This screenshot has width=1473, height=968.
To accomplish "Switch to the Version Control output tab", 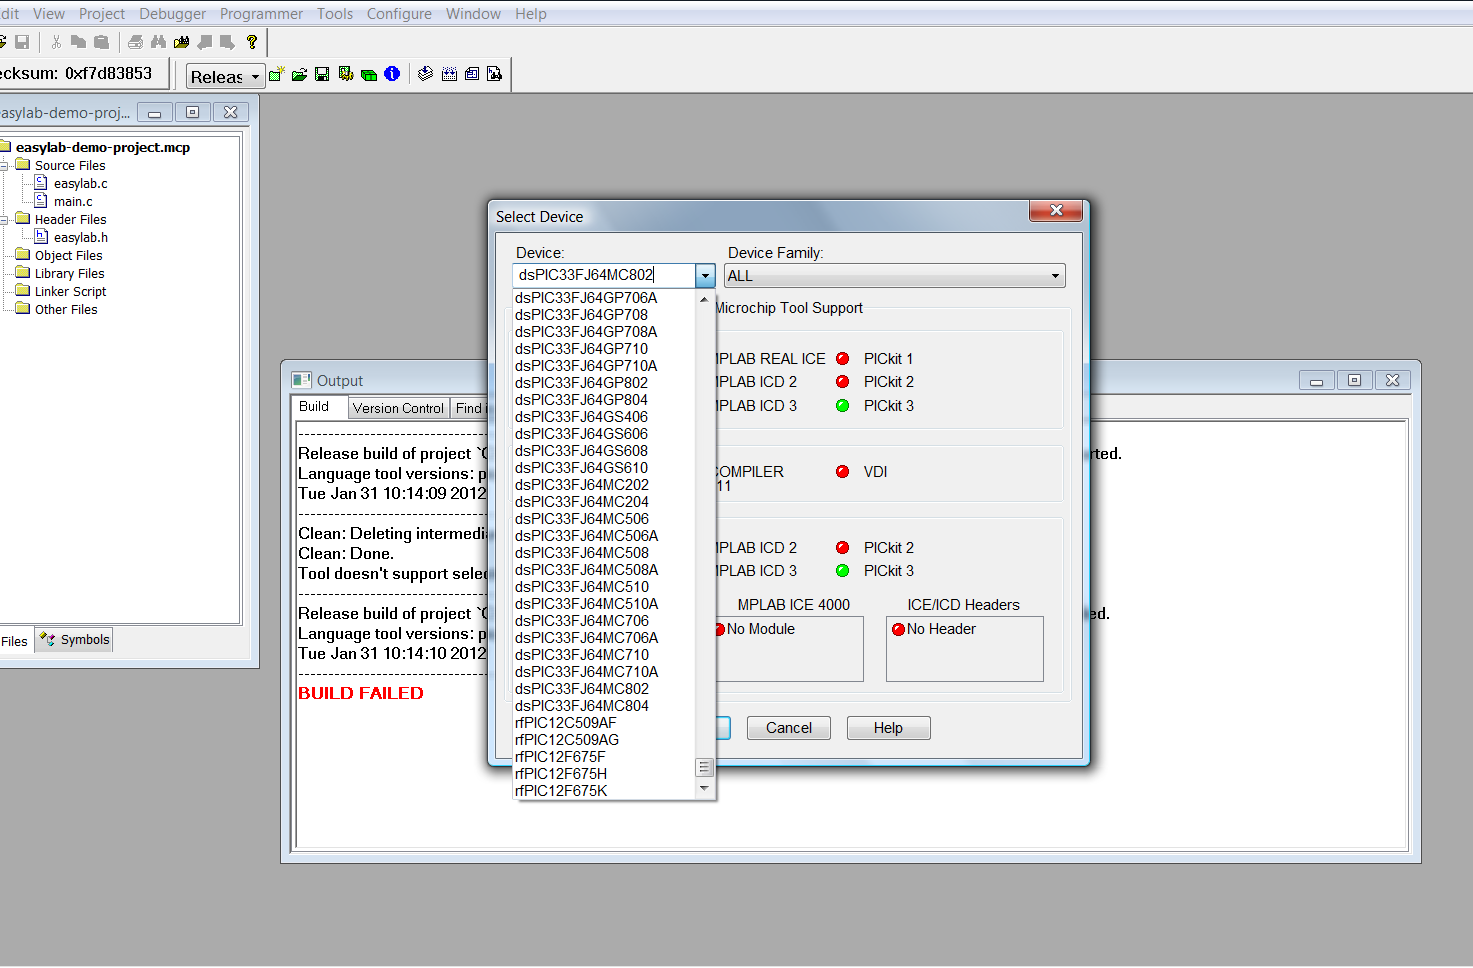I will point(398,408).
